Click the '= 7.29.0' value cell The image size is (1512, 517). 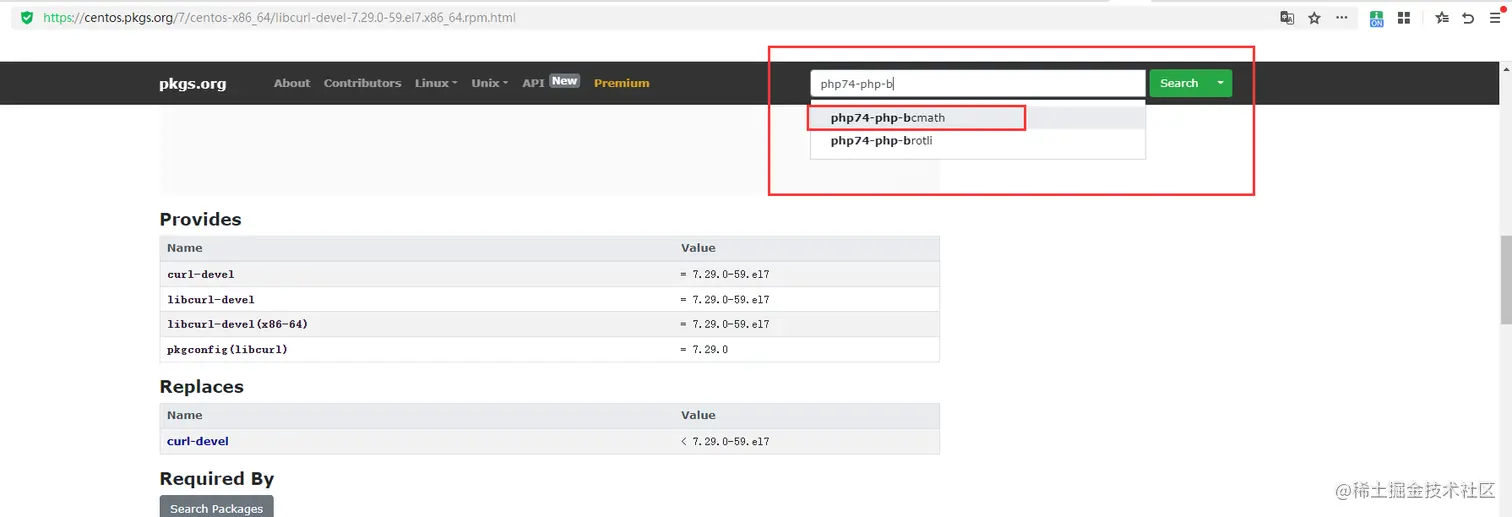704,350
